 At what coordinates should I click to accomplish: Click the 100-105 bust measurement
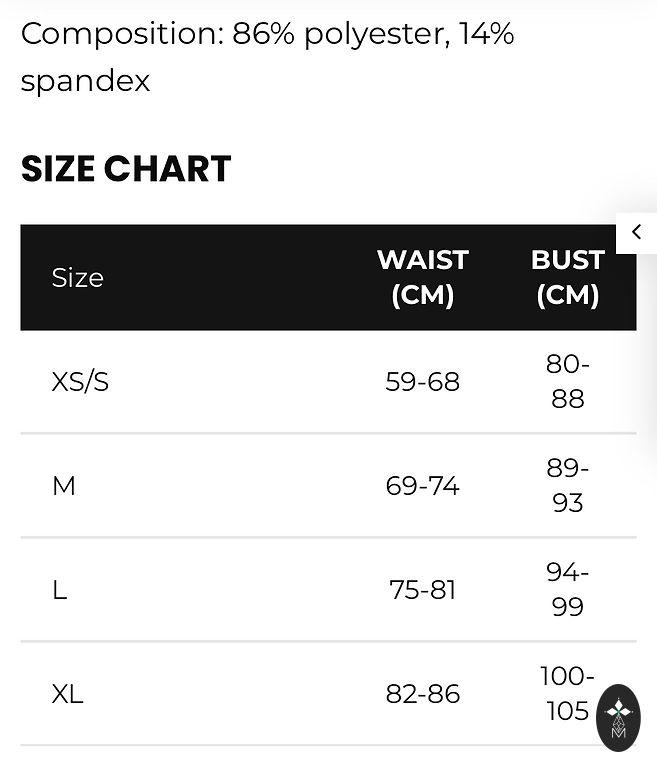click(567, 694)
